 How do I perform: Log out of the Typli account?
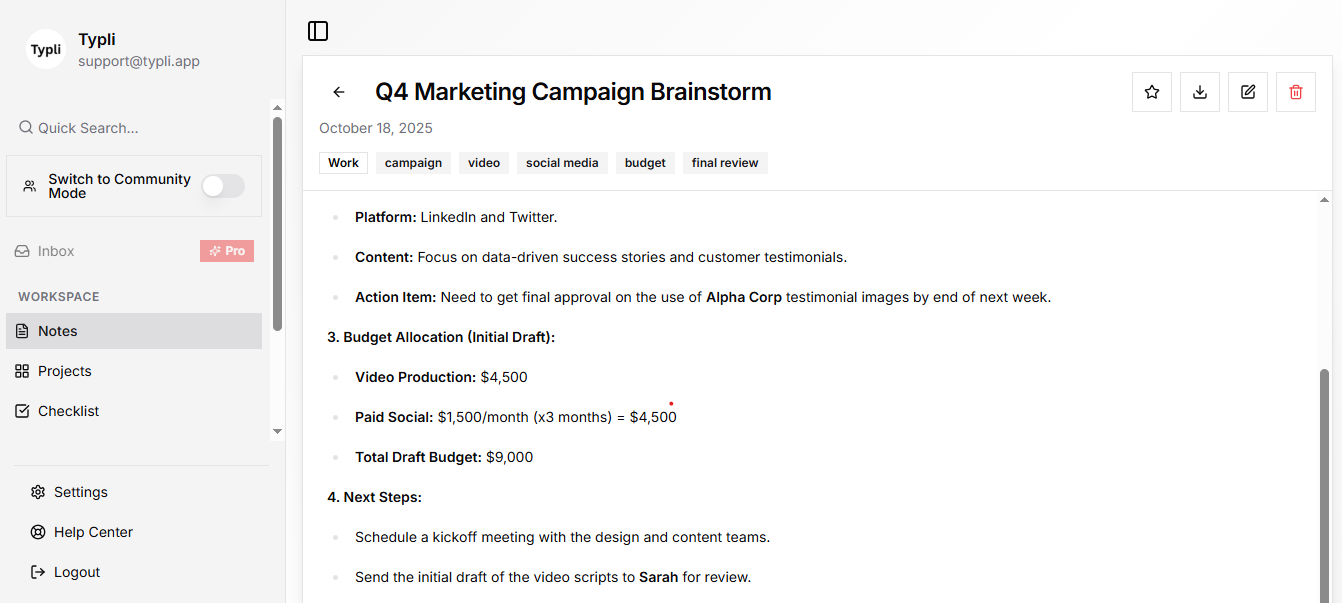point(76,572)
